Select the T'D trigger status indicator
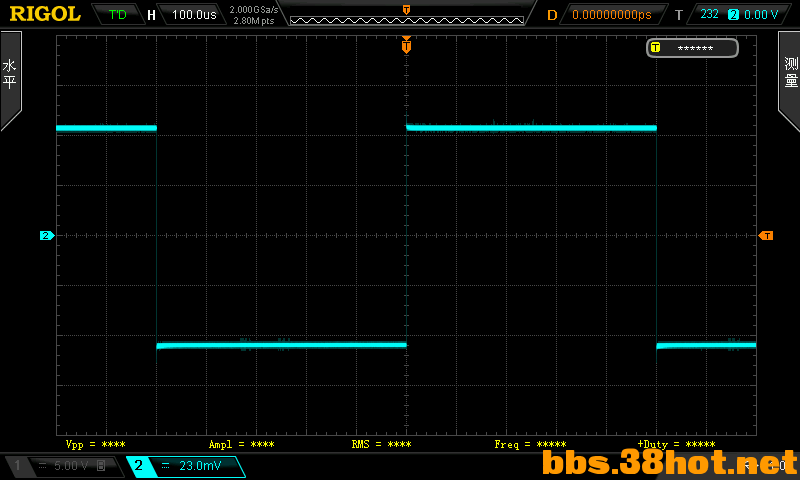 click(117, 14)
